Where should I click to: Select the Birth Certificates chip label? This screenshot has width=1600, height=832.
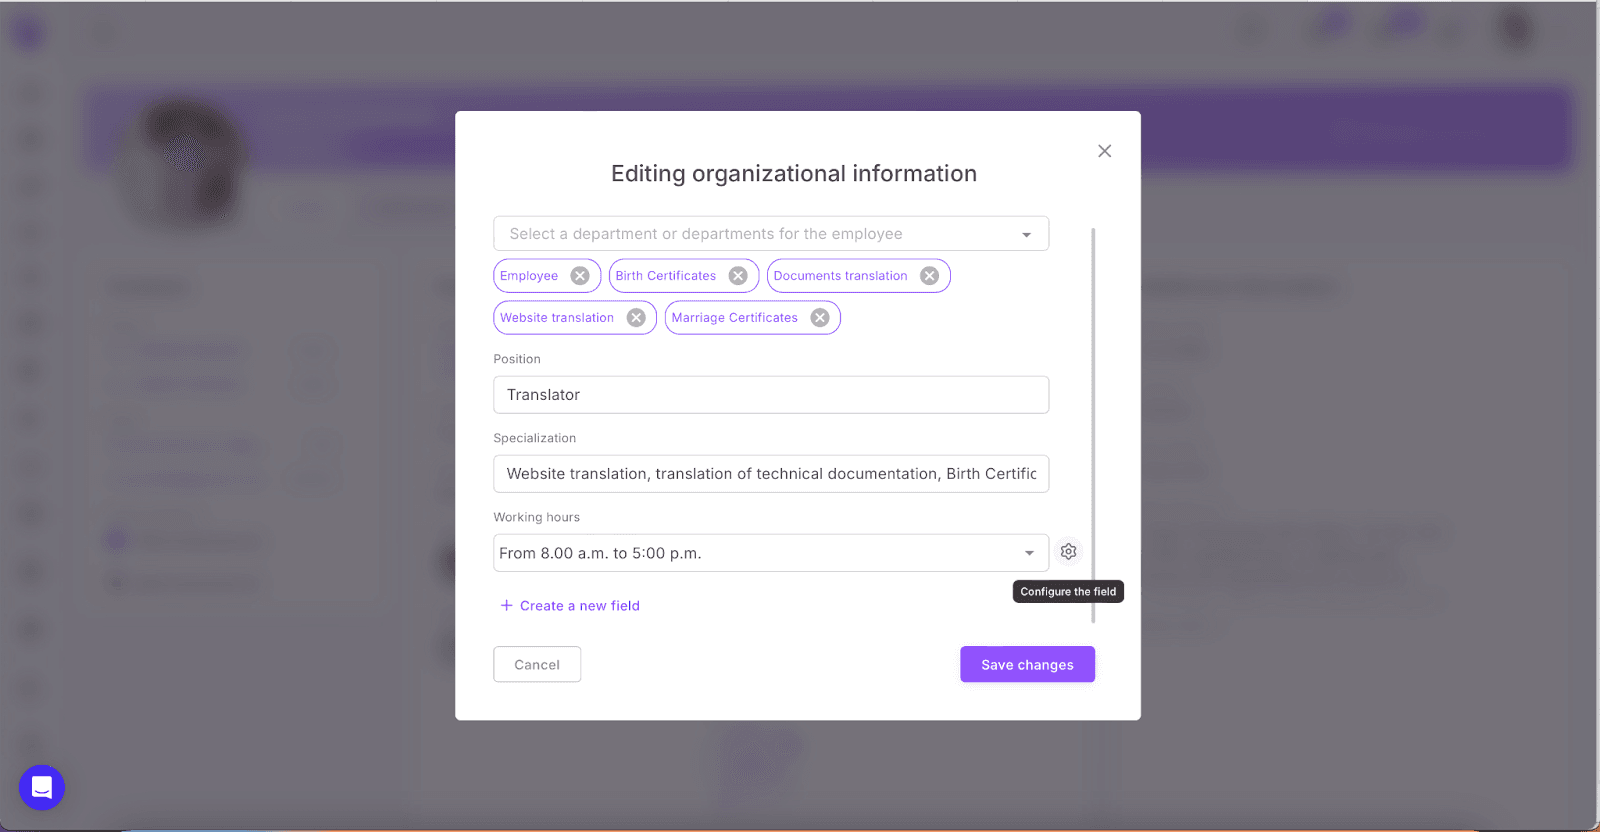click(666, 276)
